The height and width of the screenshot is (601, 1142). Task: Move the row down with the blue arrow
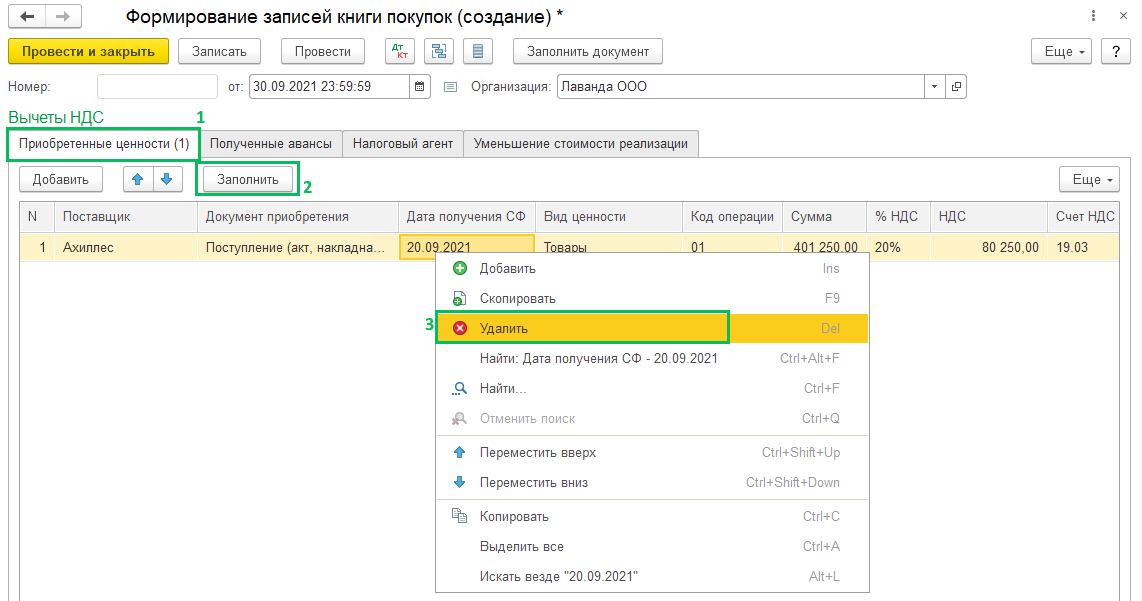tap(166, 179)
